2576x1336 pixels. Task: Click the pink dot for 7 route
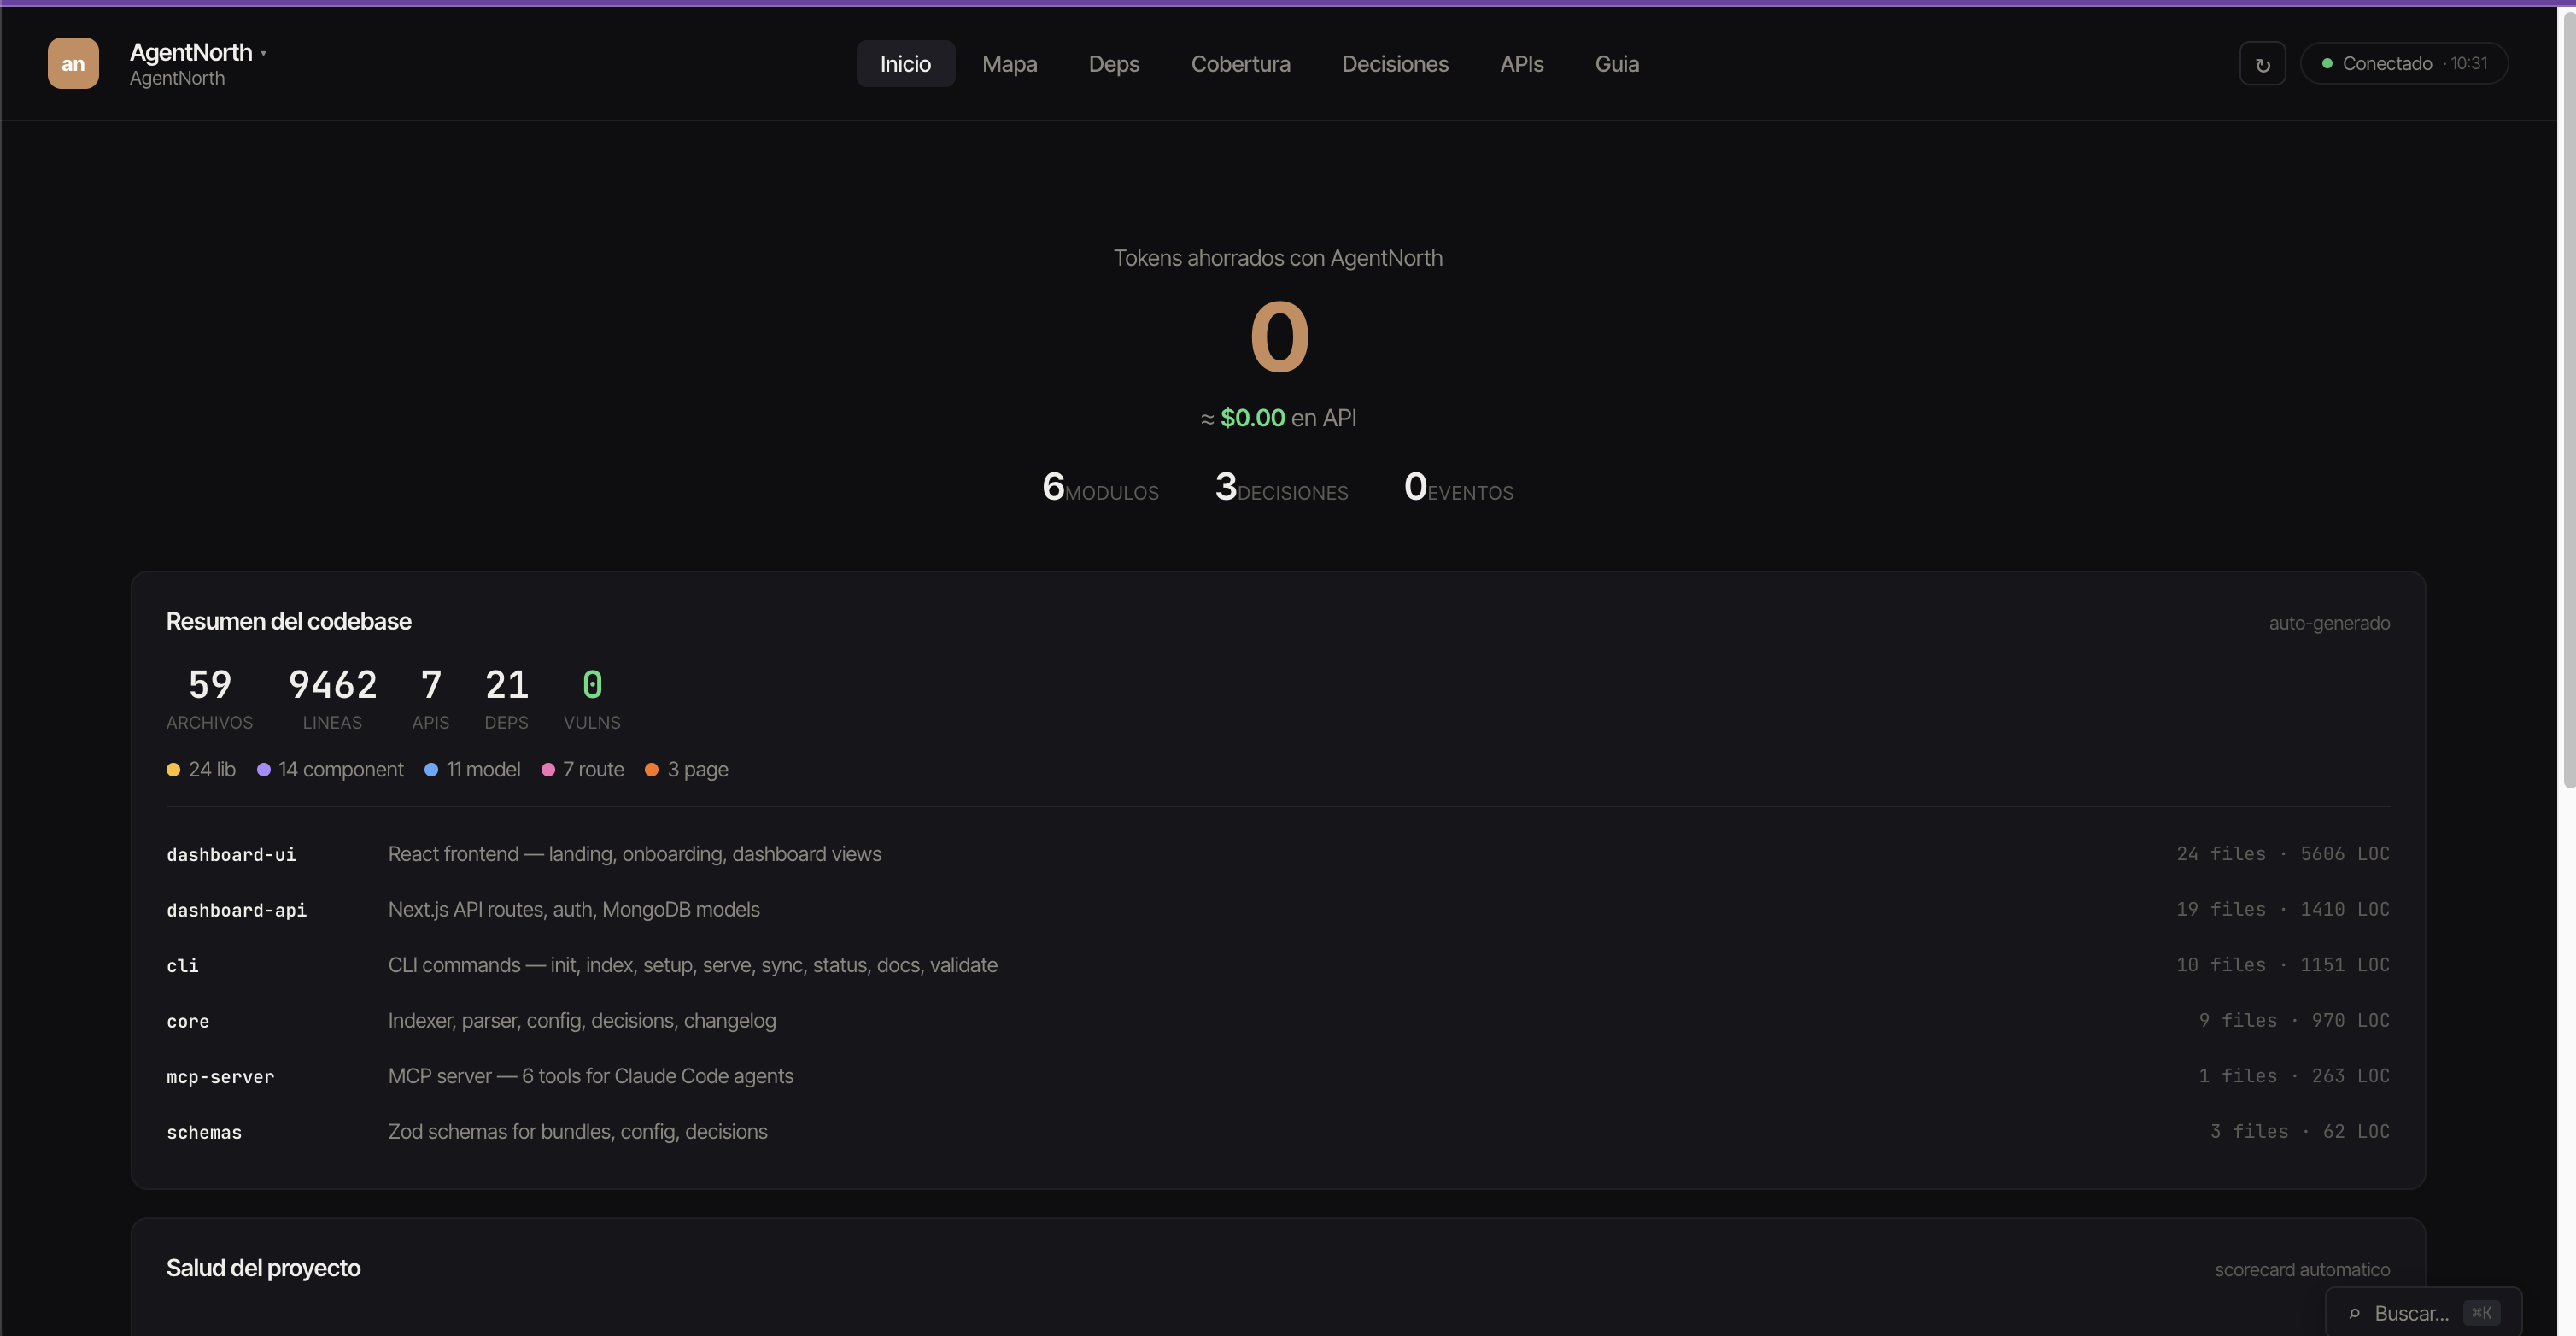point(548,770)
